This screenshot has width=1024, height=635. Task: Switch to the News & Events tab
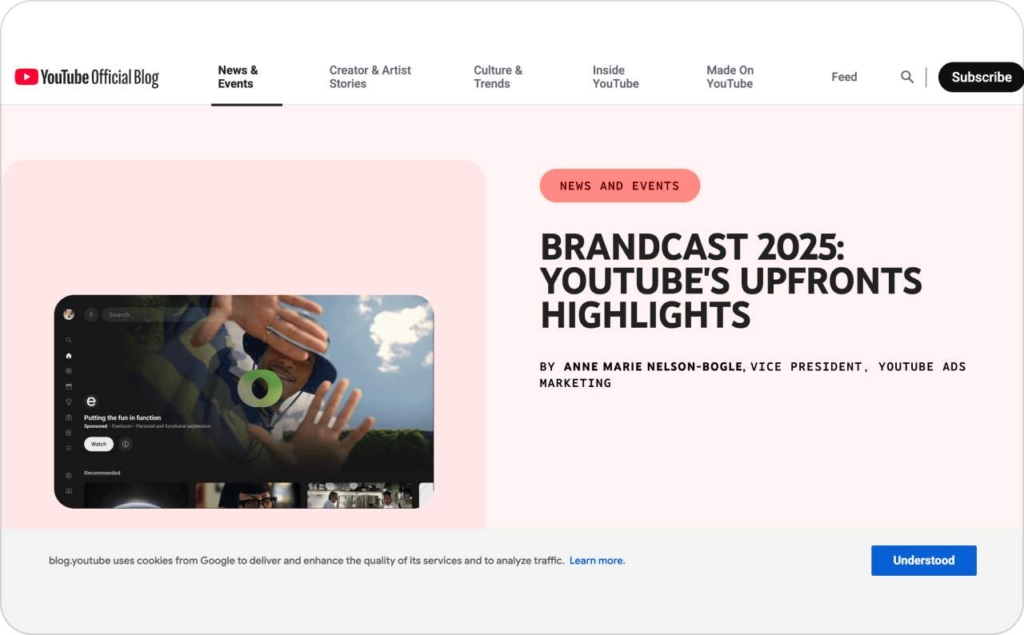pos(238,76)
